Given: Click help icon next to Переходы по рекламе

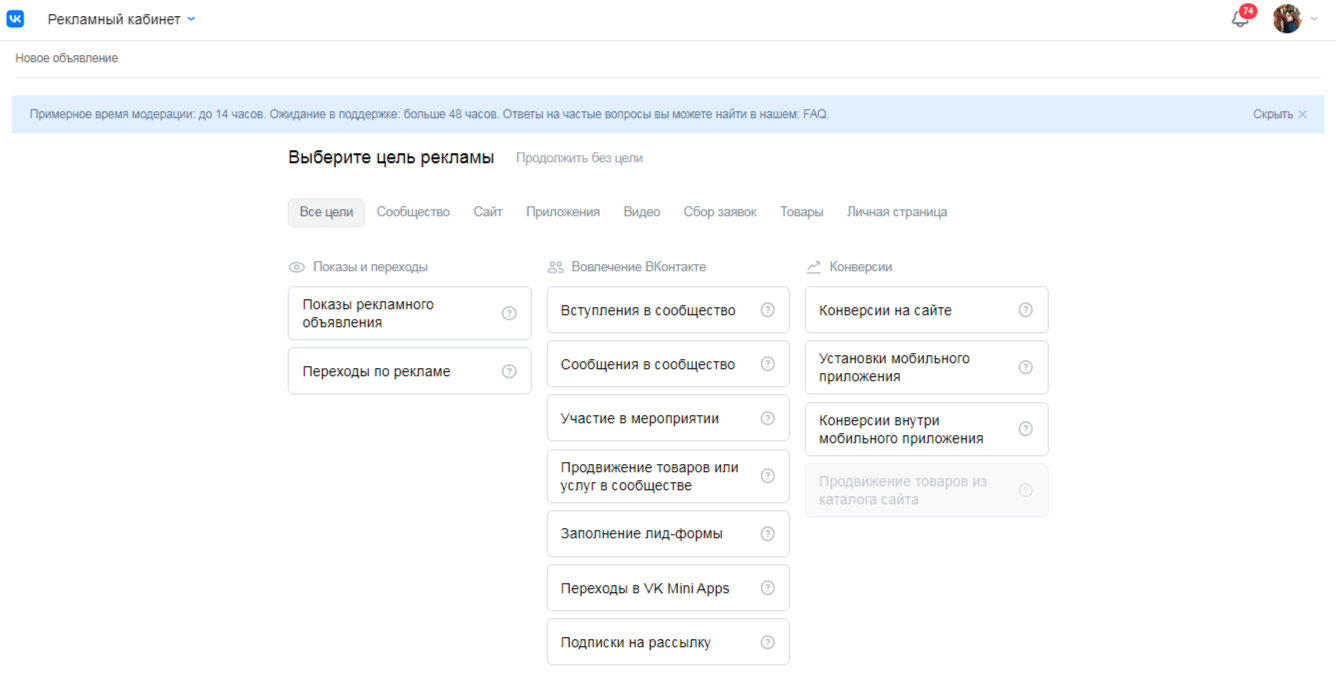Looking at the screenshot, I should pyautogui.click(x=509, y=371).
